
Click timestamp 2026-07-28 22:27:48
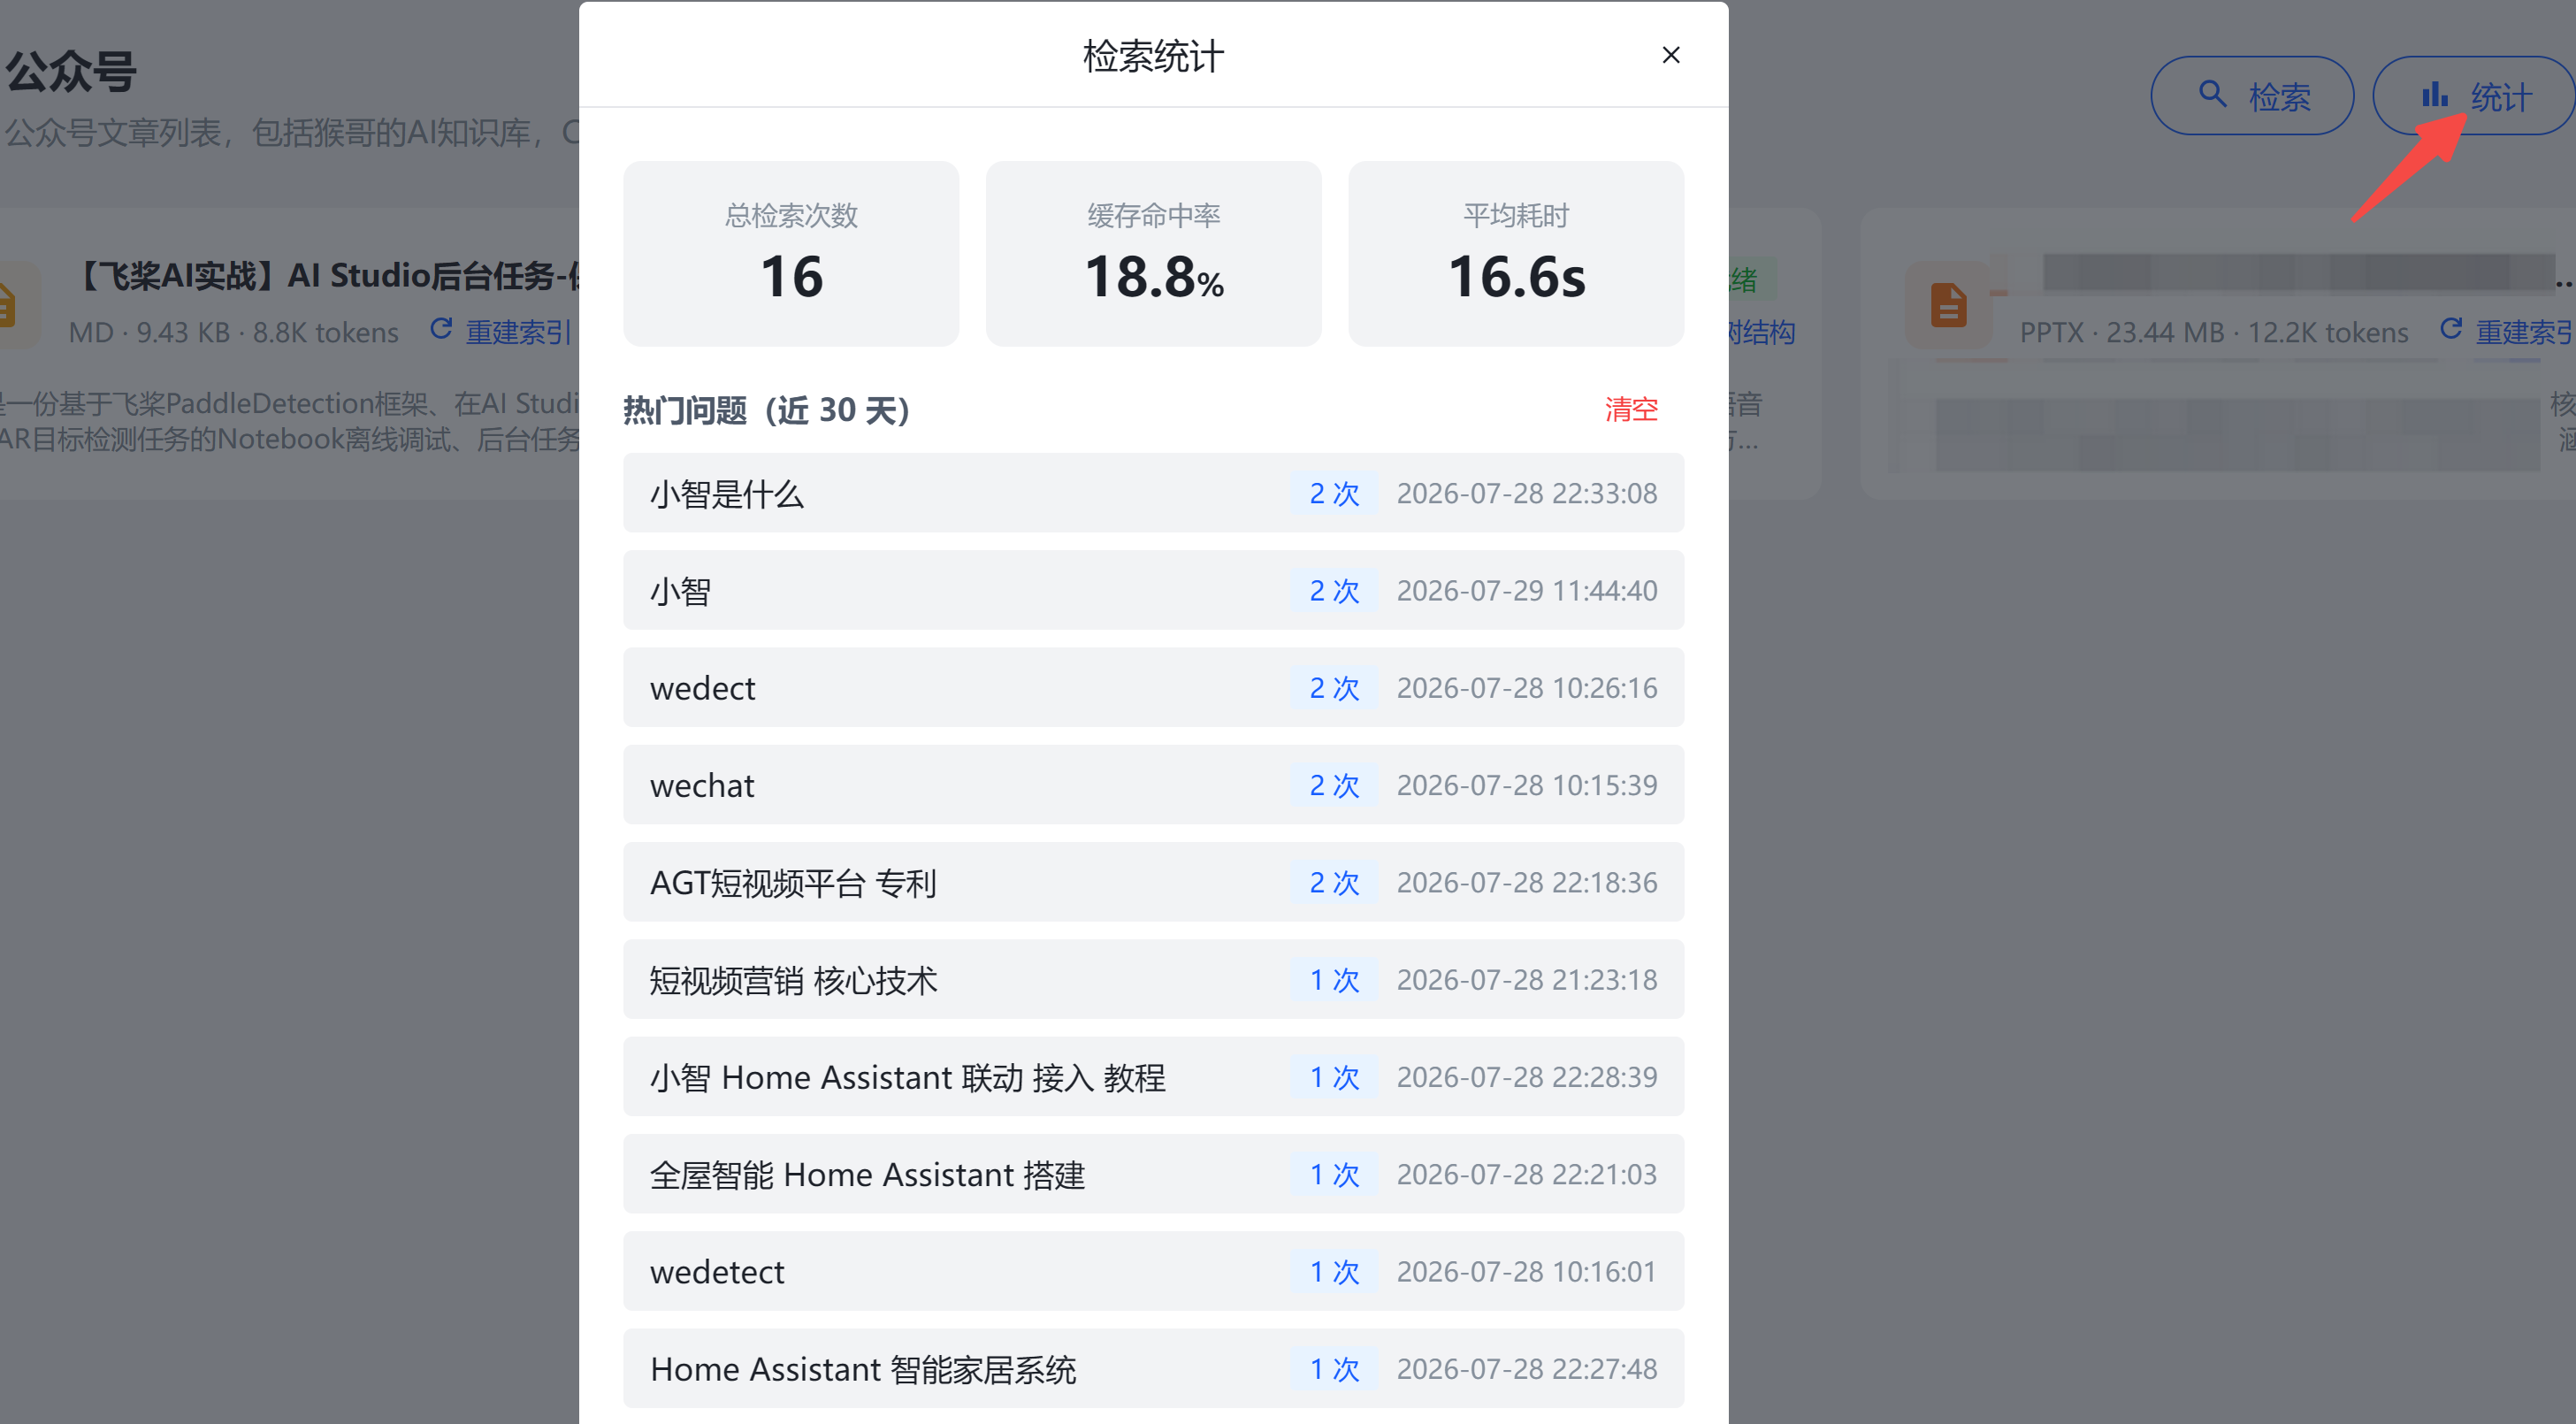point(1527,1368)
